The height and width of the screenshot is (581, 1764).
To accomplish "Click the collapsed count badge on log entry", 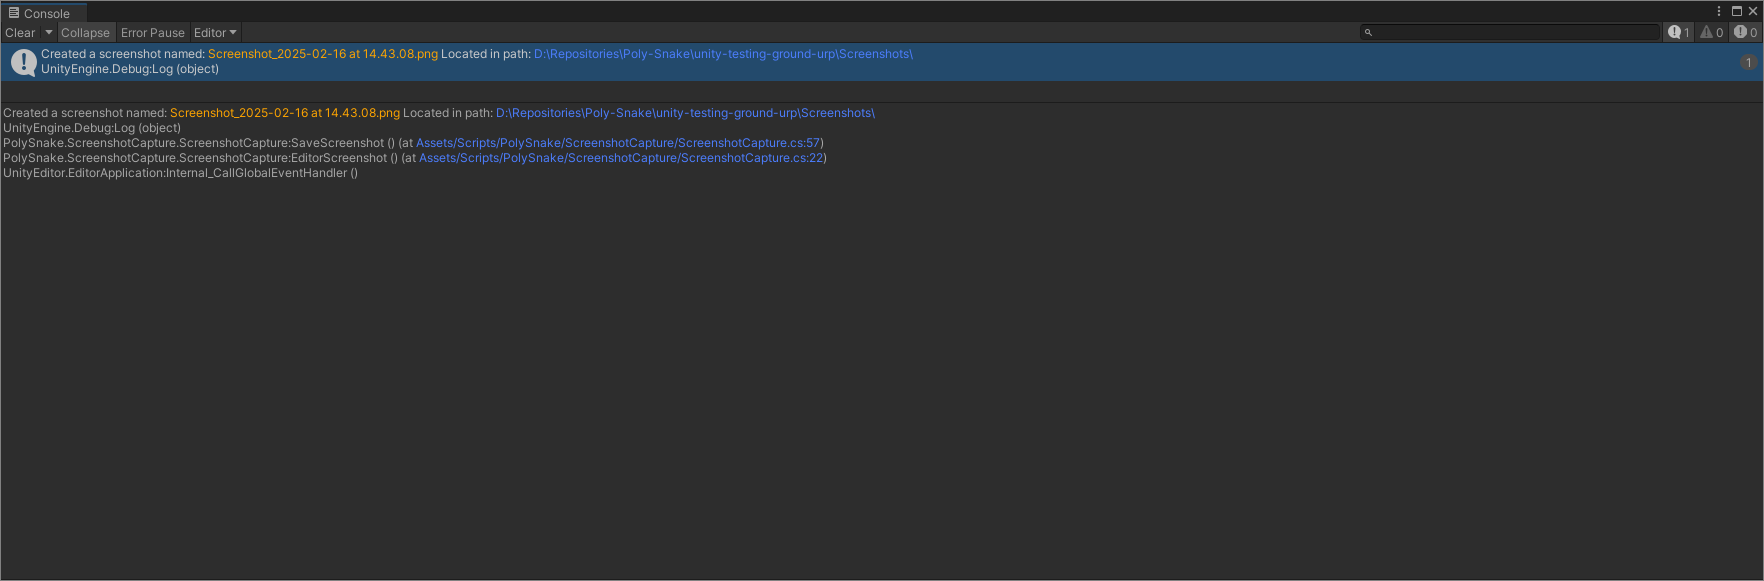I will click(x=1748, y=62).
